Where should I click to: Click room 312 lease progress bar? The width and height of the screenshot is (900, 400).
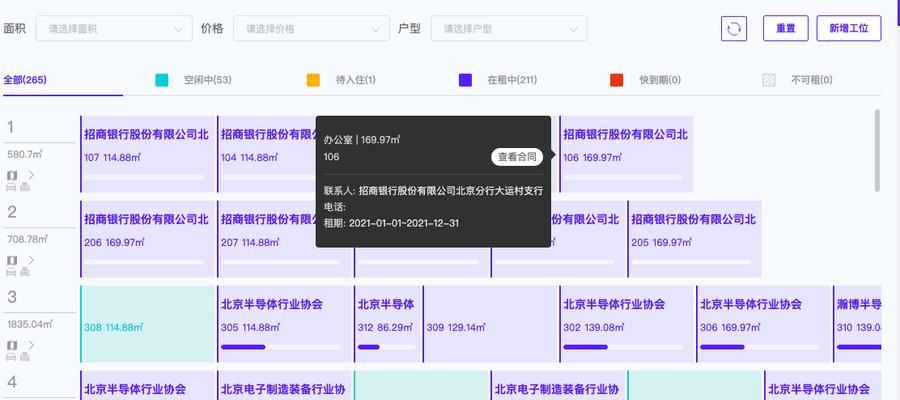[387, 347]
